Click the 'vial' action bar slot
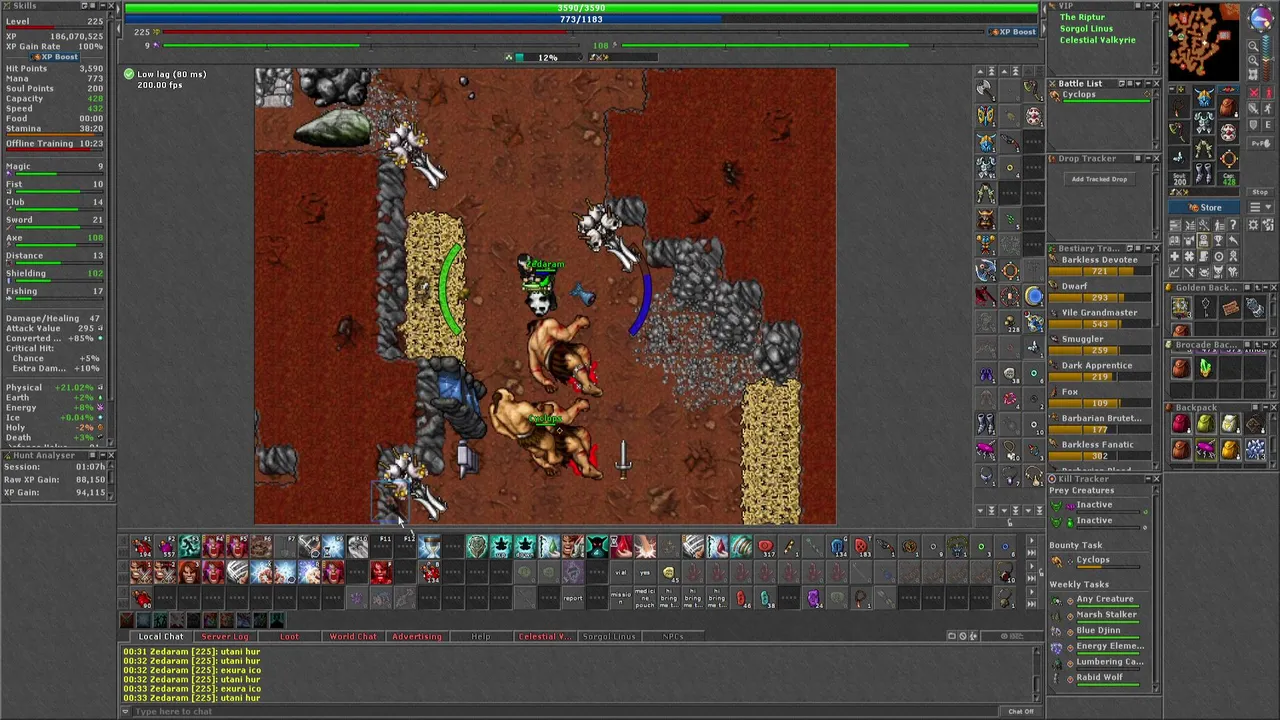This screenshot has height=720, width=1280. 622,573
